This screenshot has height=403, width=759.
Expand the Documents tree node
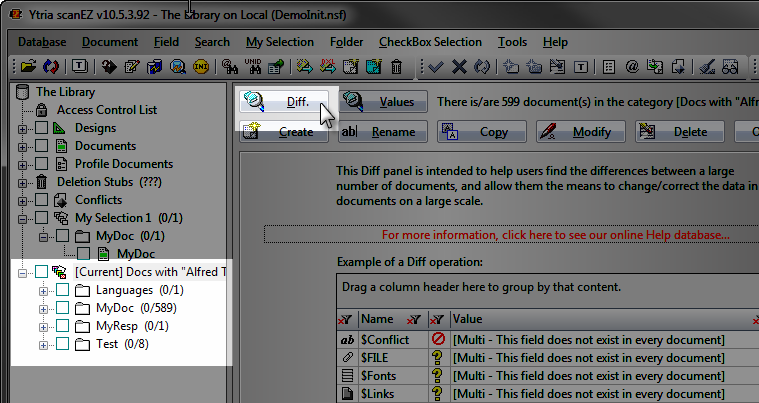tap(22, 146)
